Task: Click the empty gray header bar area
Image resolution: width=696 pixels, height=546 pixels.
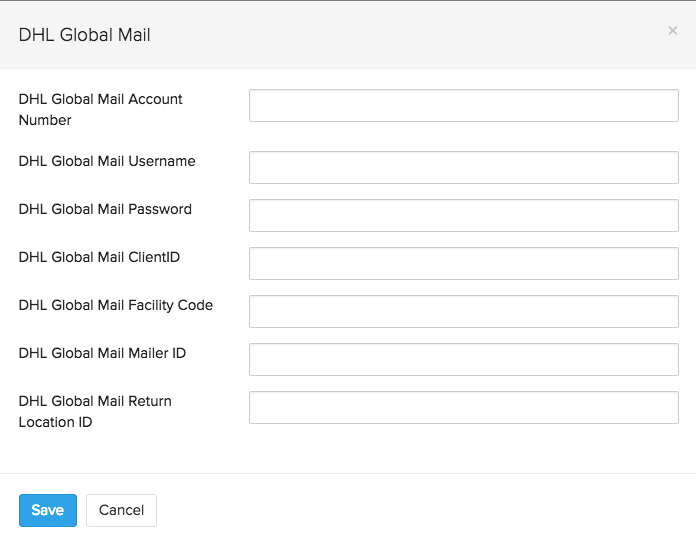Action: [x=400, y=35]
